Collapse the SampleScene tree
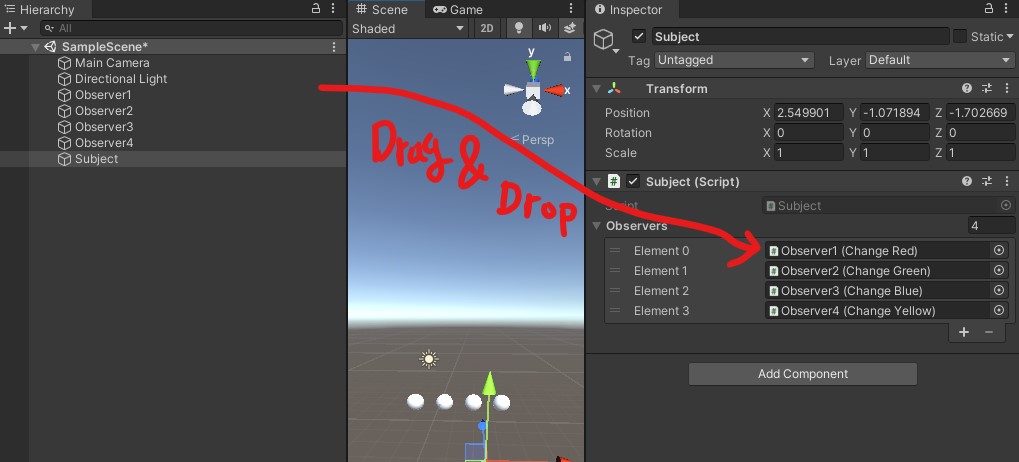Image resolution: width=1019 pixels, height=462 pixels. click(x=35, y=47)
